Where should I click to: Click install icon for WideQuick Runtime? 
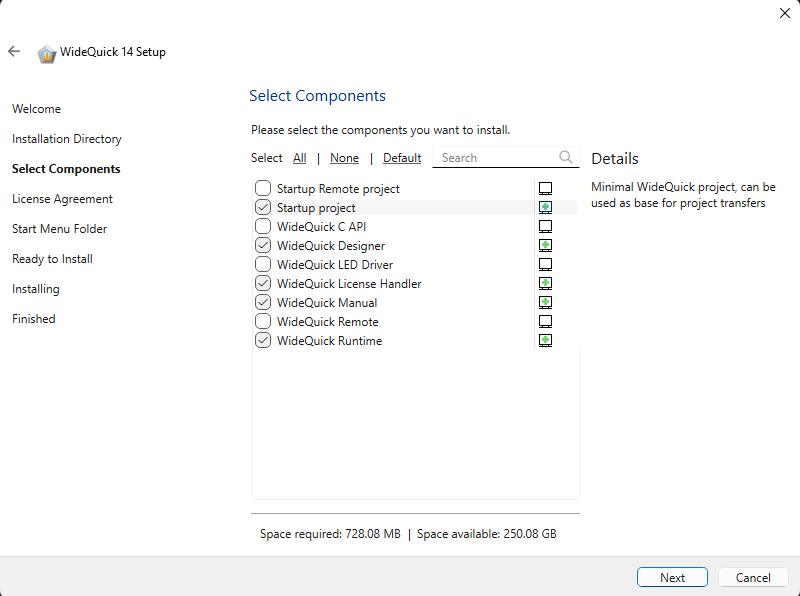click(545, 341)
